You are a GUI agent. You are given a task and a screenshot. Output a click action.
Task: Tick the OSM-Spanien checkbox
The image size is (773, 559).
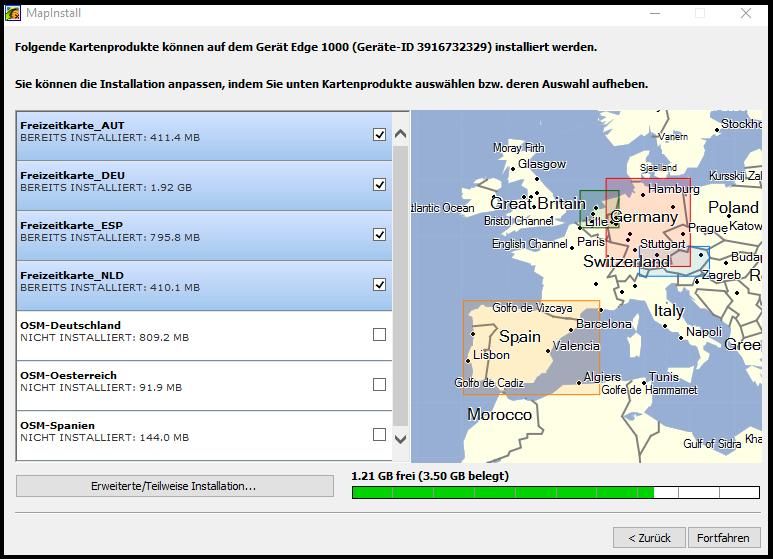[x=379, y=434]
